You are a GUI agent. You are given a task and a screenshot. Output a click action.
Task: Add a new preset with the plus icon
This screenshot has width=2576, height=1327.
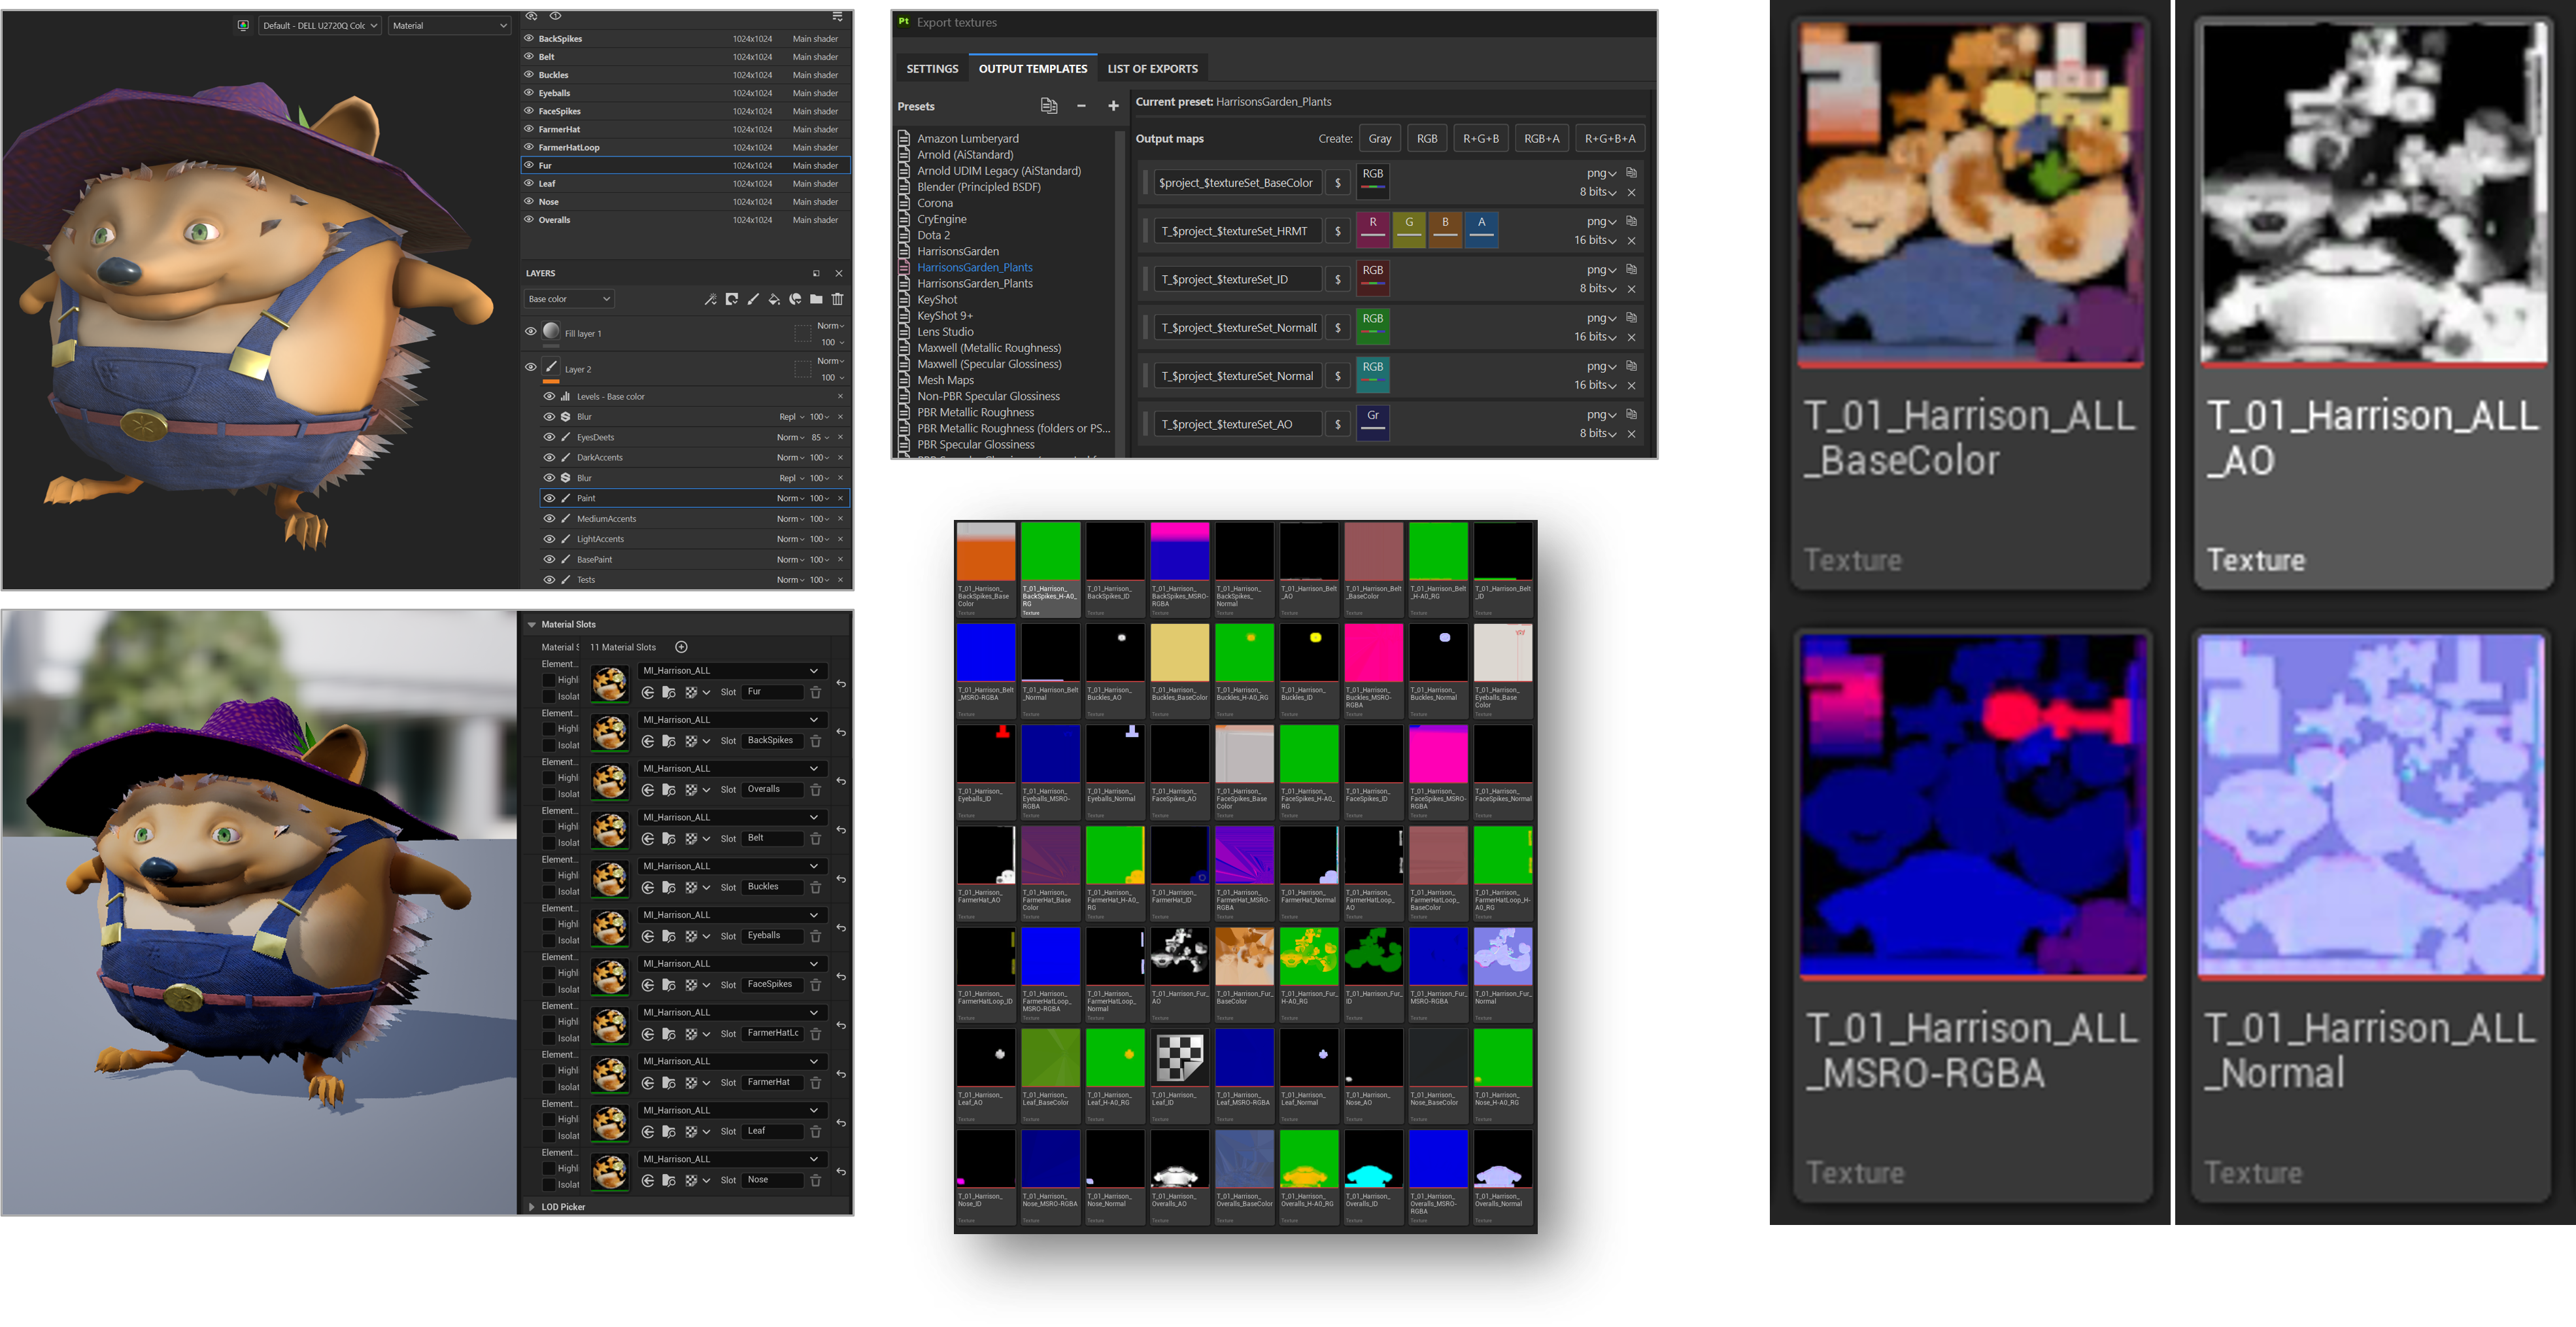coord(1113,106)
